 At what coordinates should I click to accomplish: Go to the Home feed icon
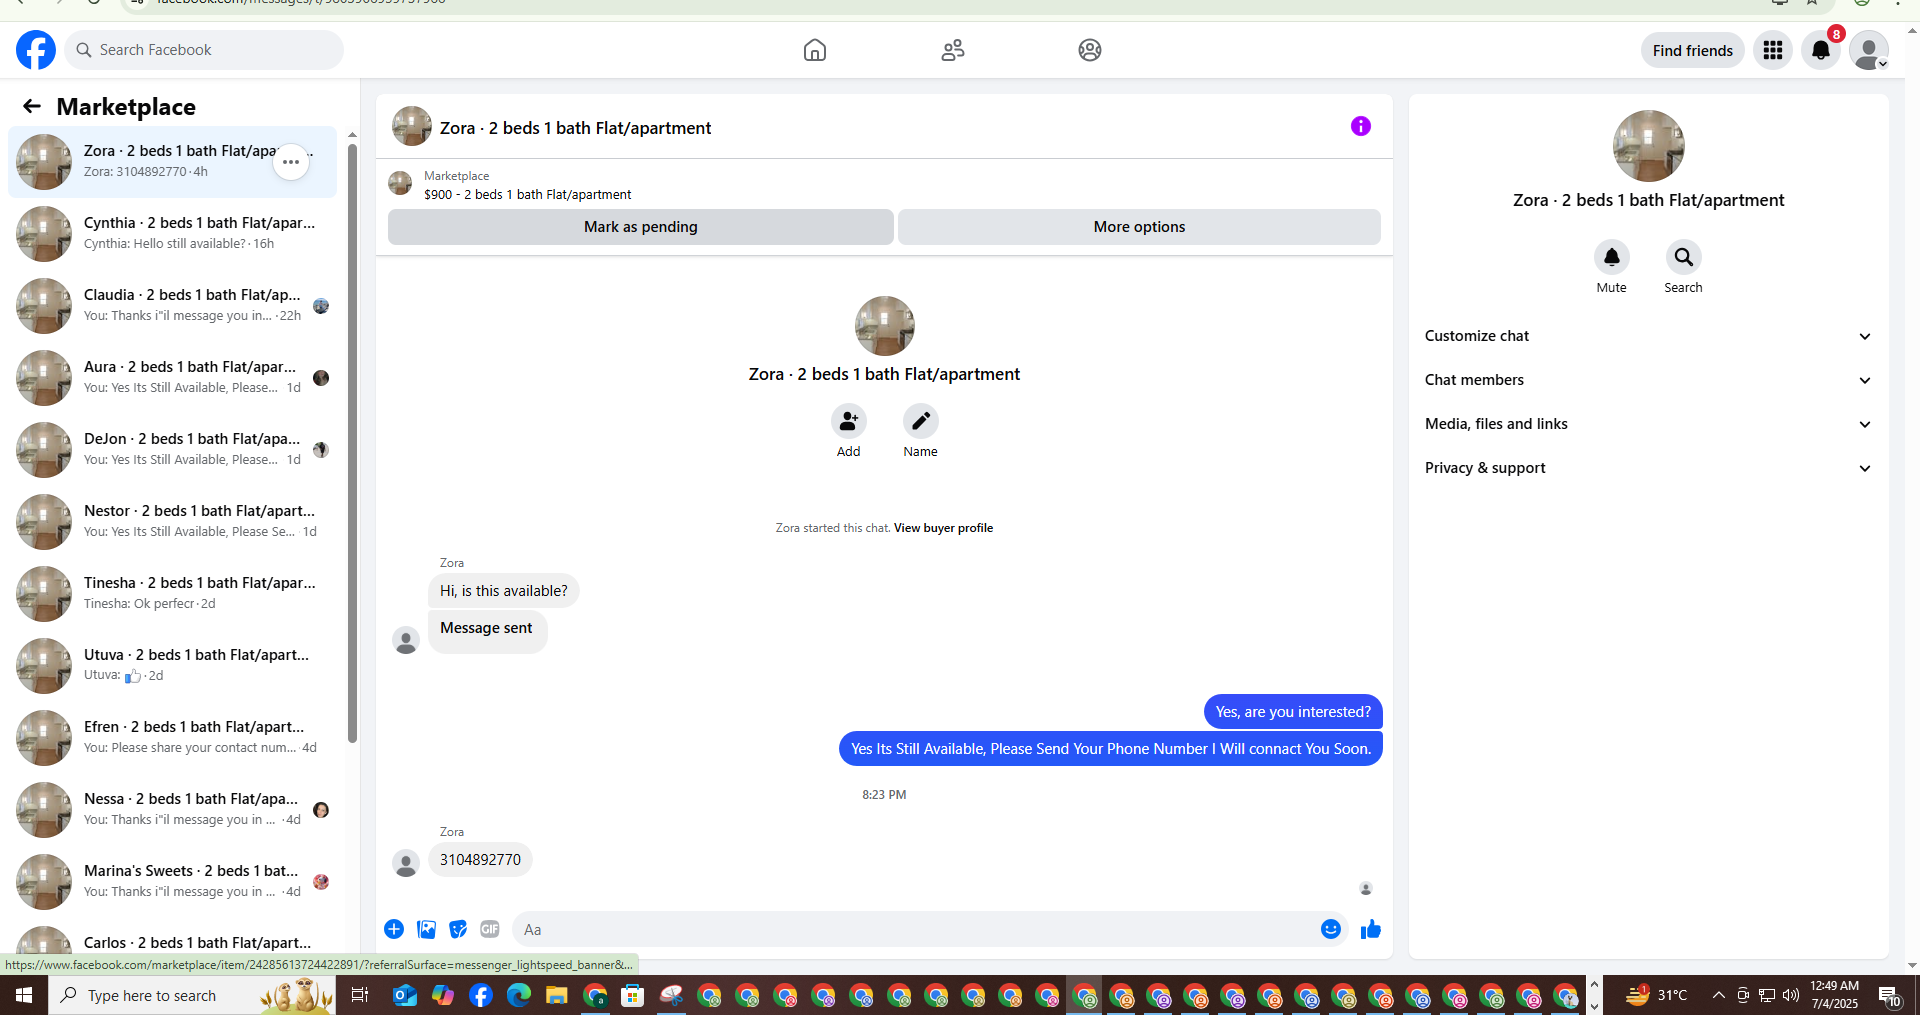[815, 50]
